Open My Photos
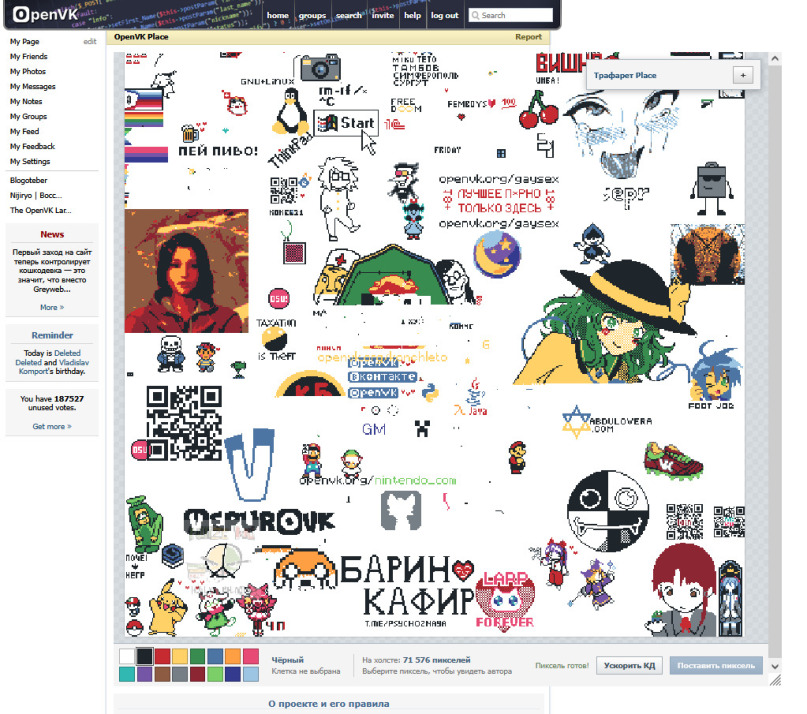Viewport: 807px width, 714px height. [28, 72]
